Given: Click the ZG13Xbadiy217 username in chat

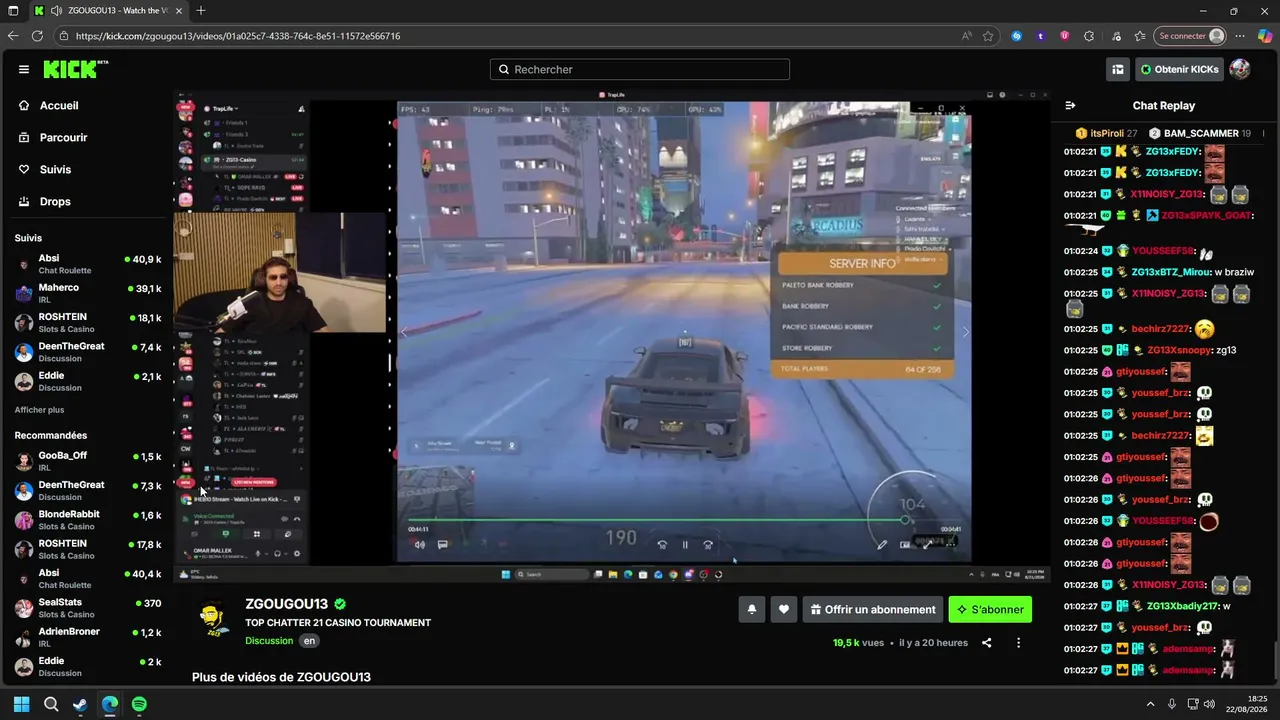Looking at the screenshot, I should tap(1182, 606).
